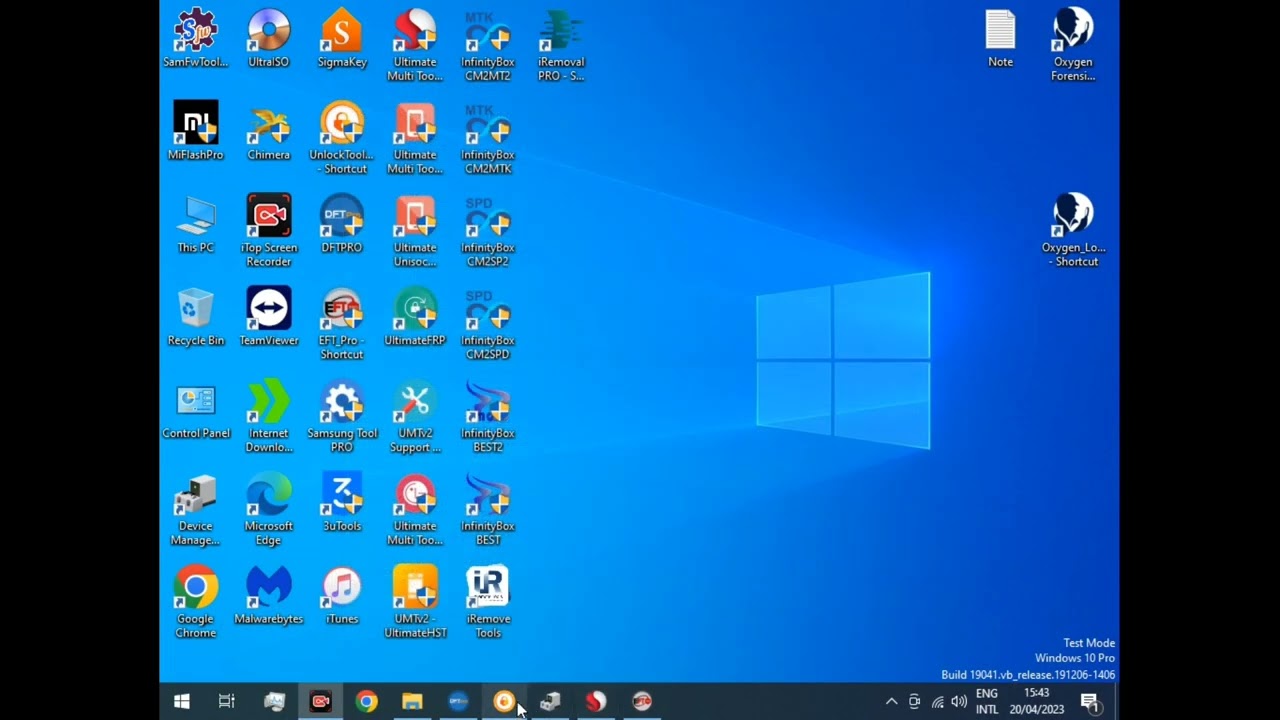Open the UMTv2 Support desktop shortcut

click(x=415, y=417)
